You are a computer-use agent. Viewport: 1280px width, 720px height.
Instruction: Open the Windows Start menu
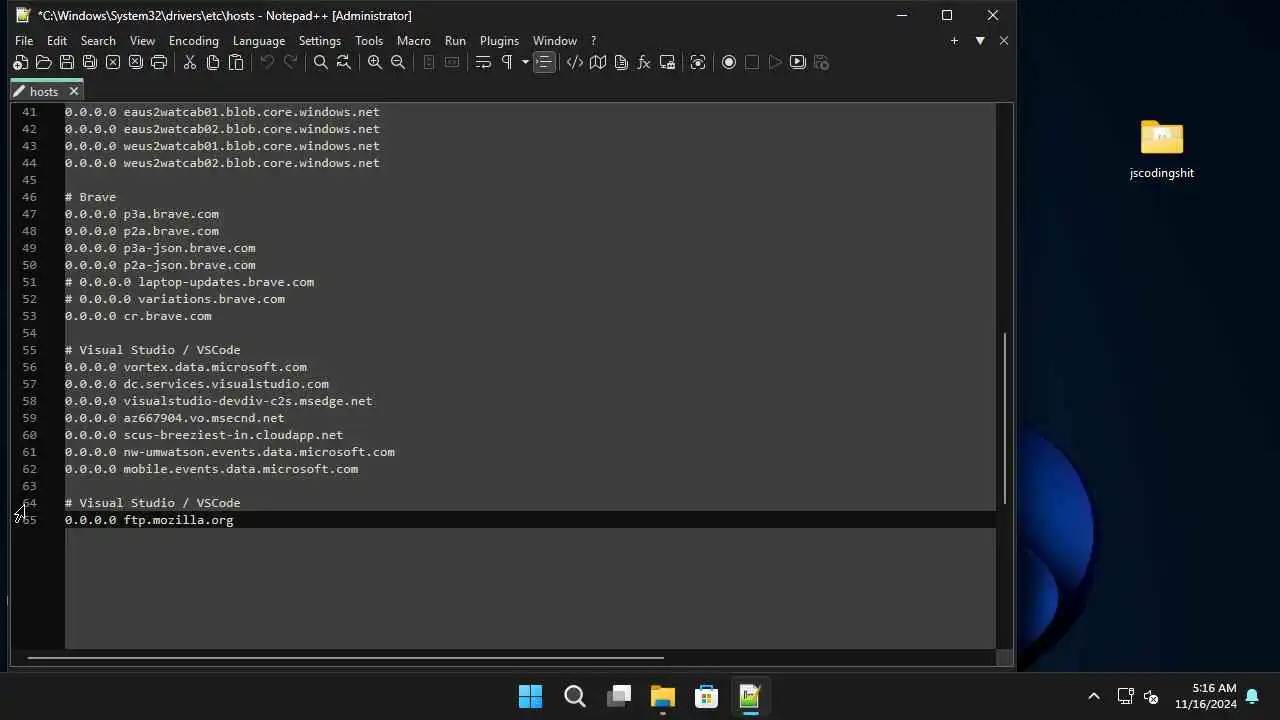coord(530,696)
